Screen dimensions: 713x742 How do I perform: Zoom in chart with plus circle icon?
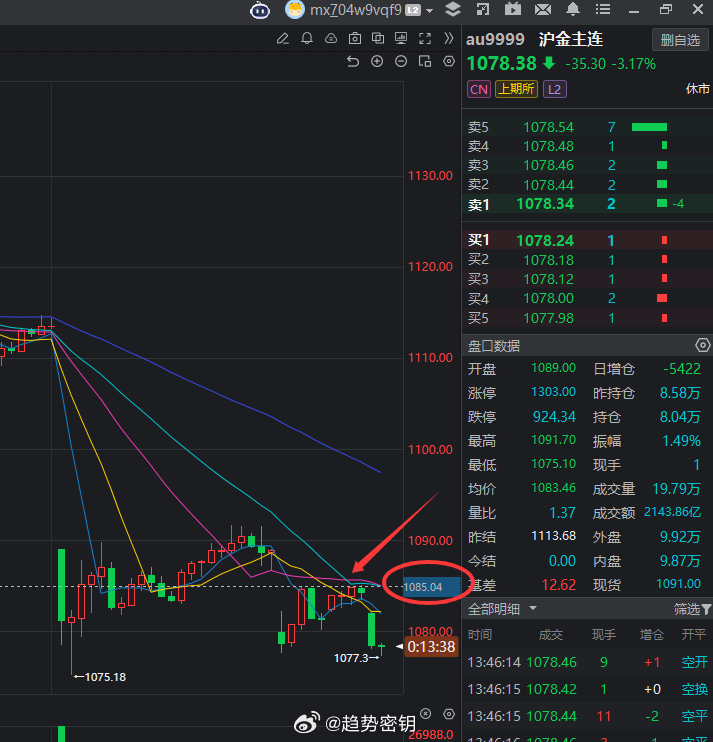point(377,61)
